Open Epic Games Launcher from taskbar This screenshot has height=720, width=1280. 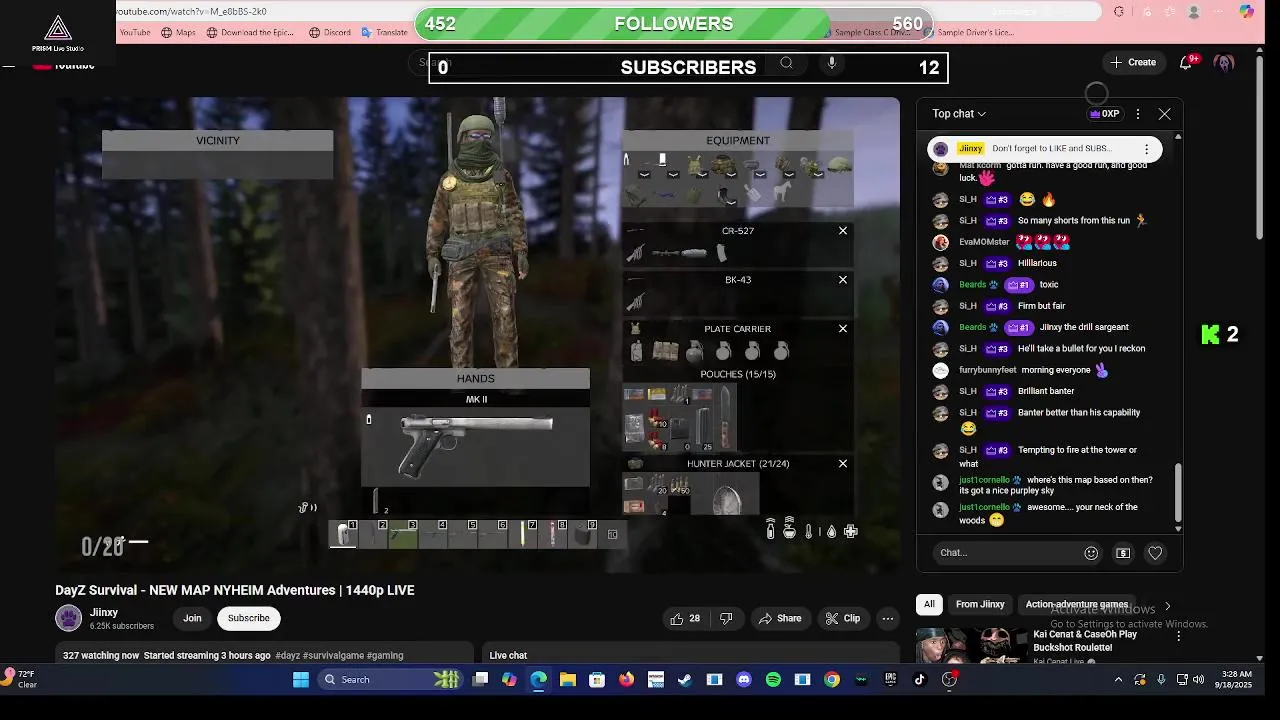(890, 680)
